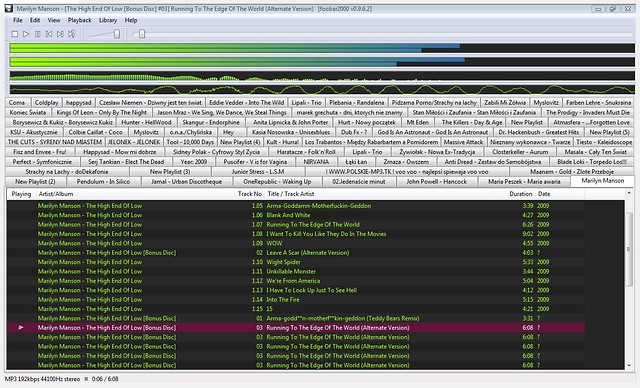Open the Library menu

[x=108, y=20]
